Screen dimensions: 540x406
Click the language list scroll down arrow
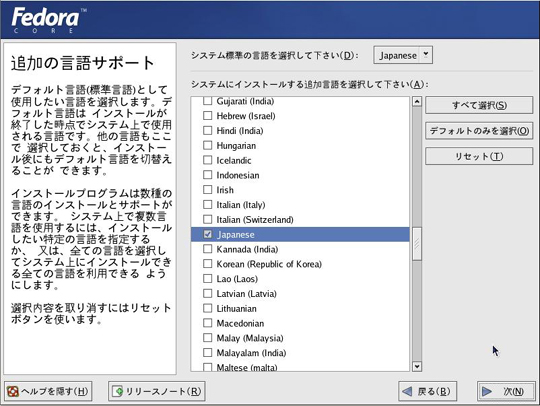tap(417, 366)
